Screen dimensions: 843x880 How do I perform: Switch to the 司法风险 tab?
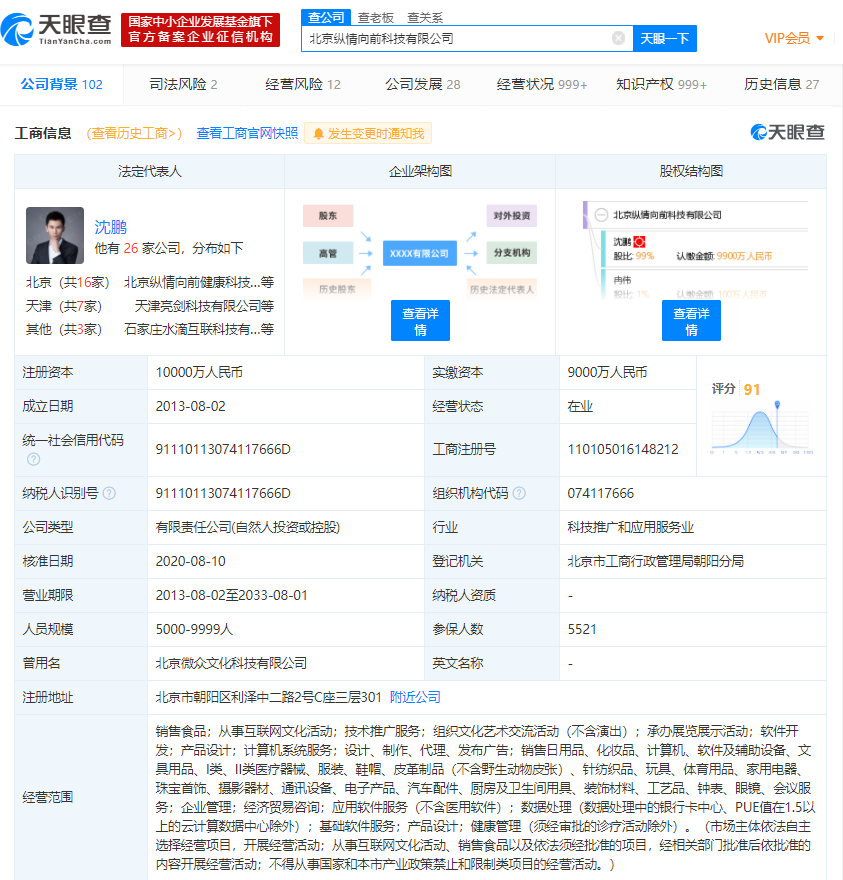(x=183, y=85)
